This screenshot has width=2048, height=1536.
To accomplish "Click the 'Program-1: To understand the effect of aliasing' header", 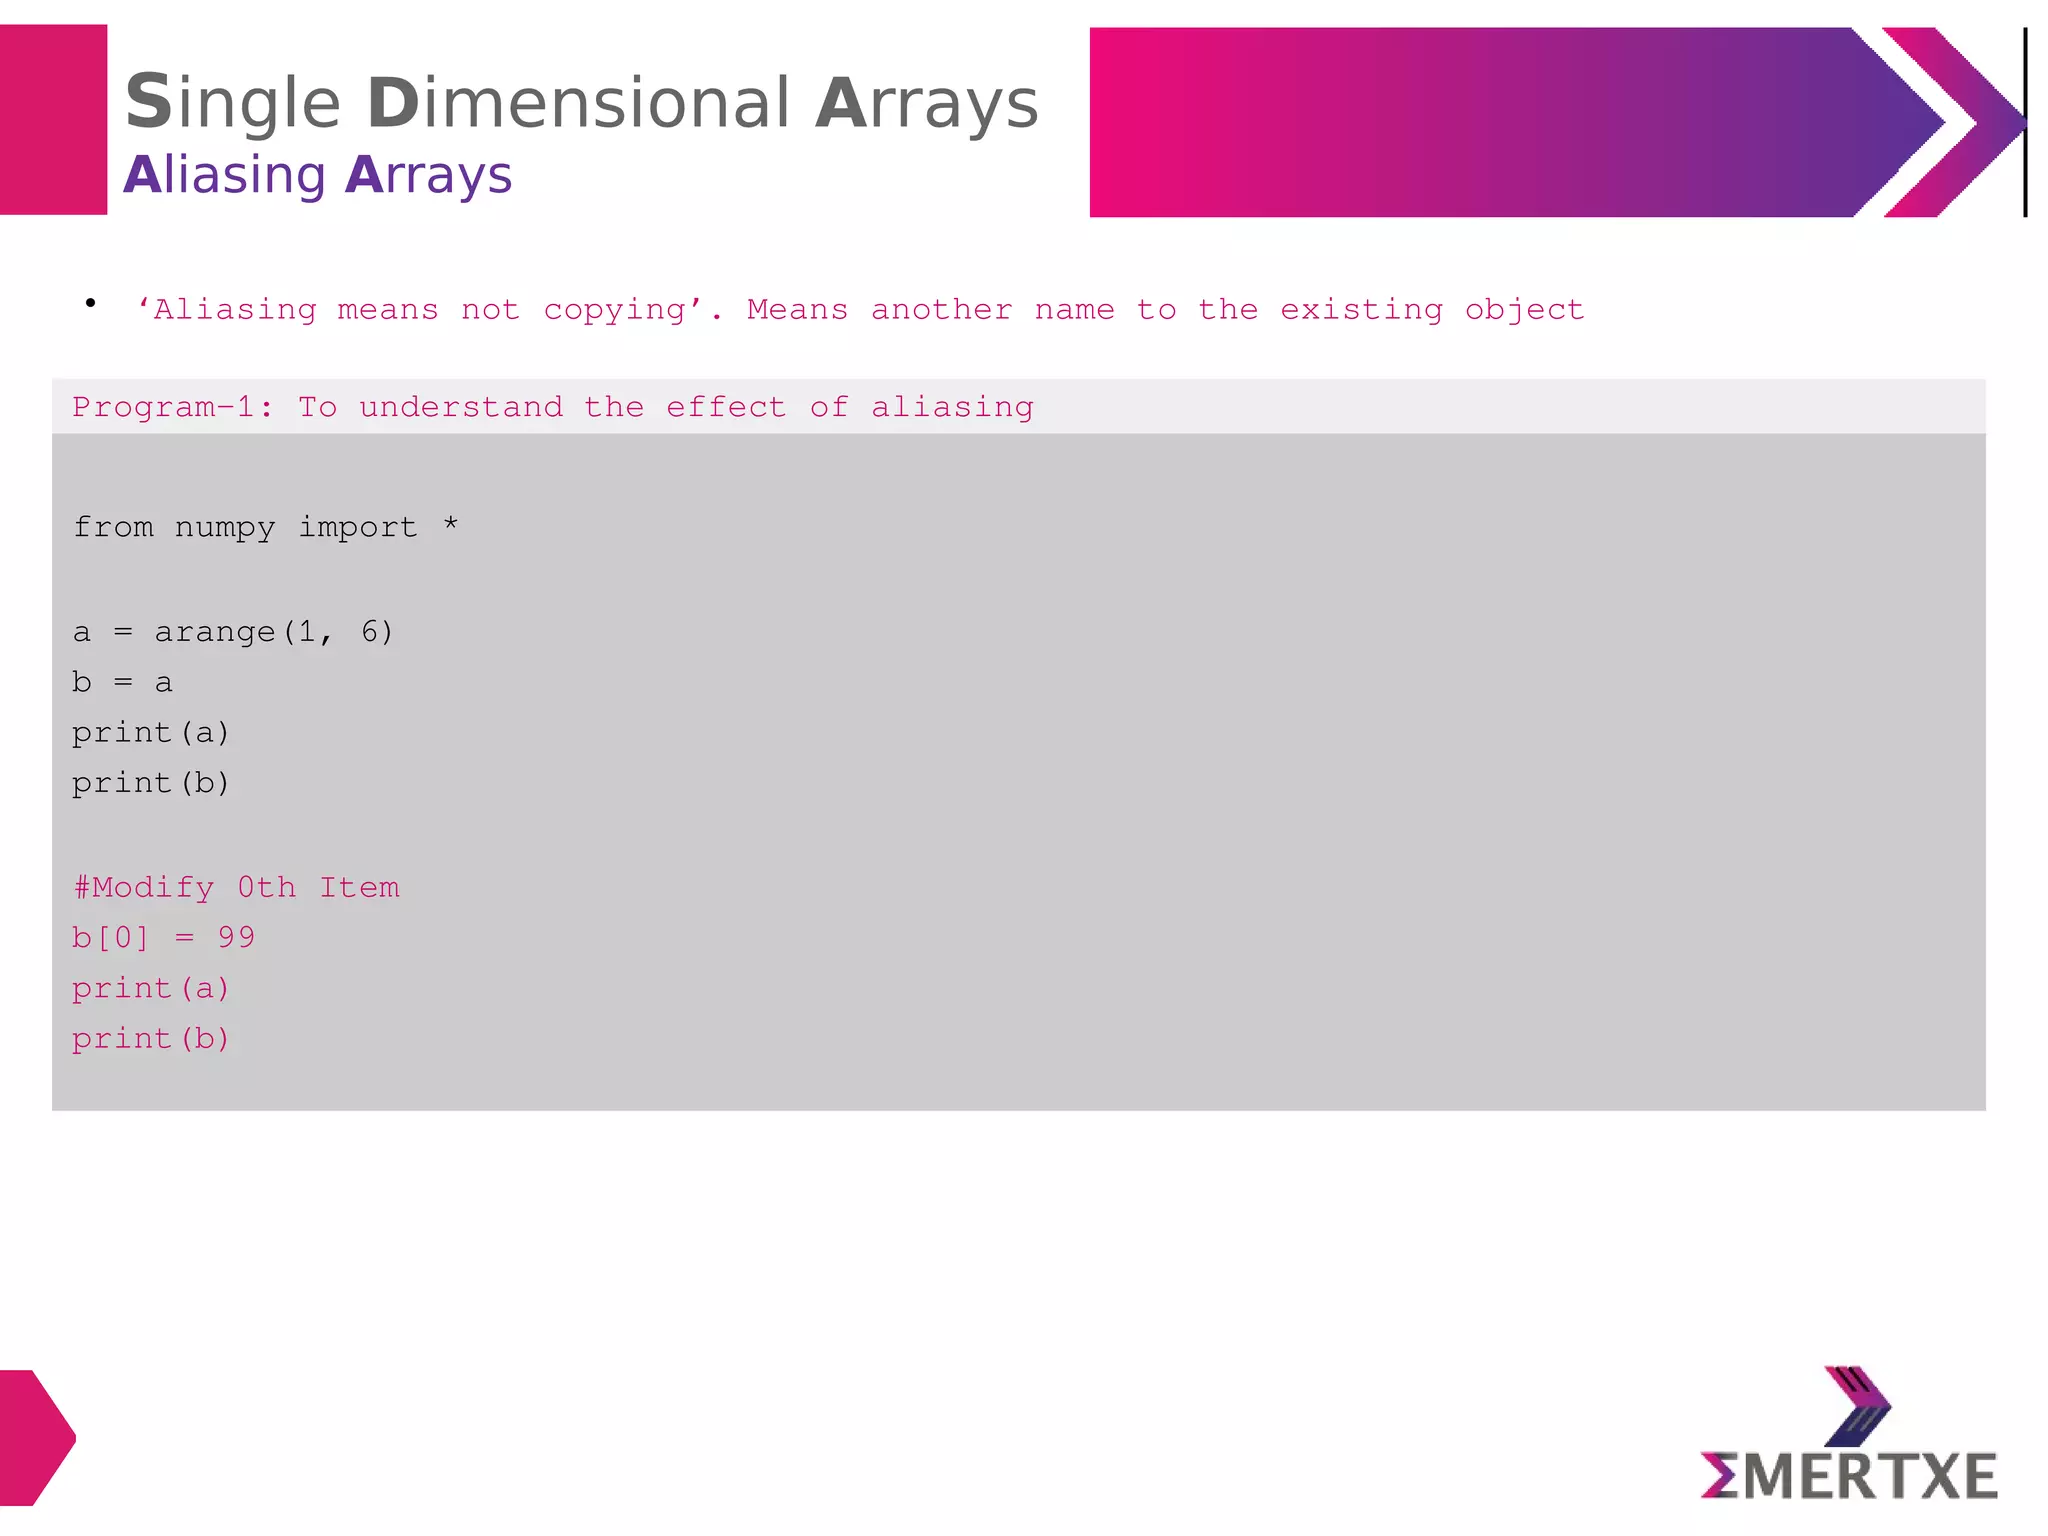I will (553, 407).
